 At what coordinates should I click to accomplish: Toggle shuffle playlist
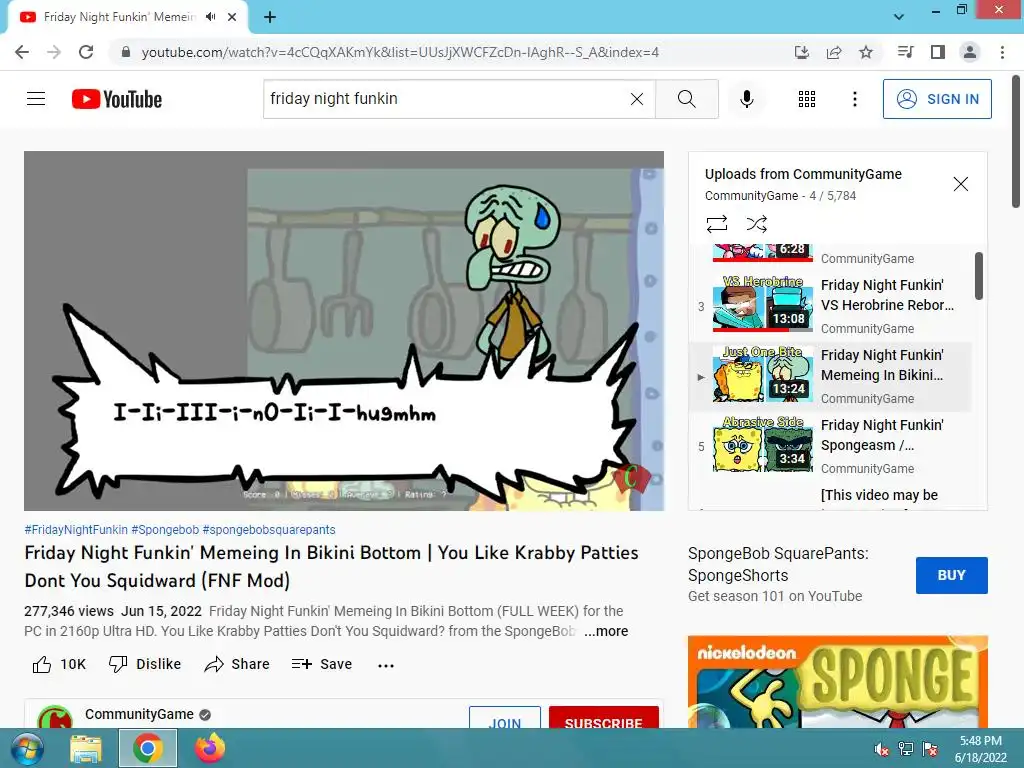pos(756,224)
